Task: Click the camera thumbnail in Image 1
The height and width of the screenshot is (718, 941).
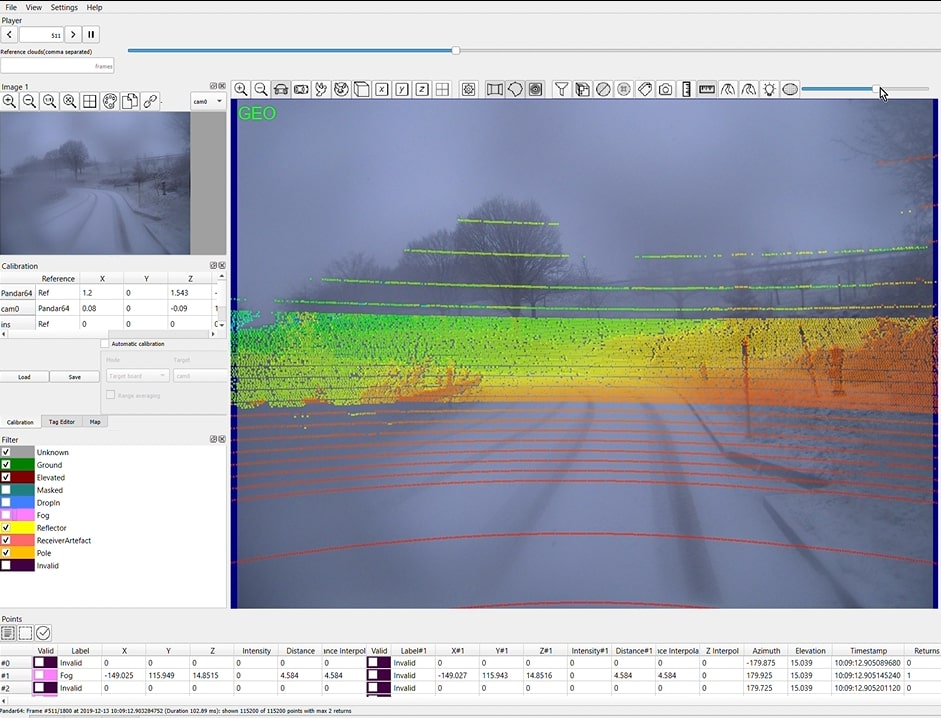Action: [x=95, y=183]
